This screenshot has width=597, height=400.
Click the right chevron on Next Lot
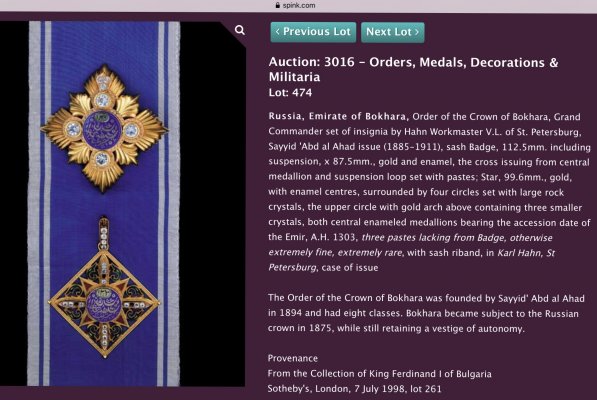(x=417, y=32)
